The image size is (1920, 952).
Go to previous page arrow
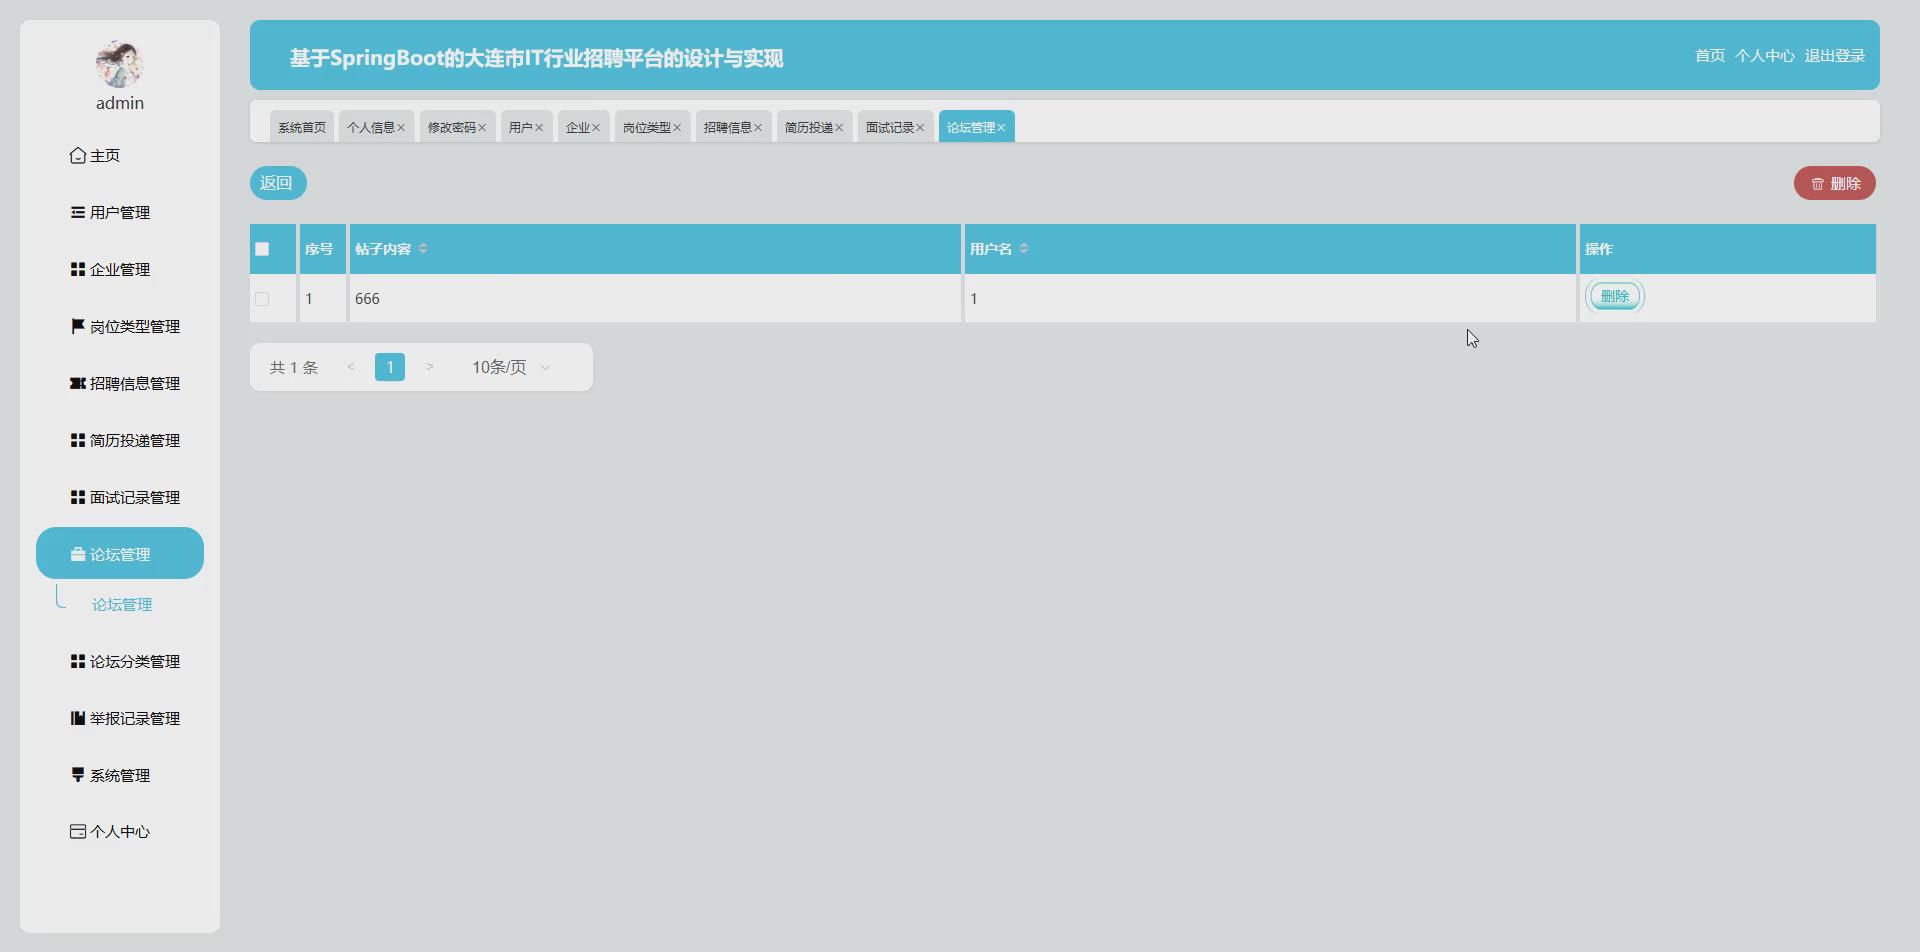(351, 367)
